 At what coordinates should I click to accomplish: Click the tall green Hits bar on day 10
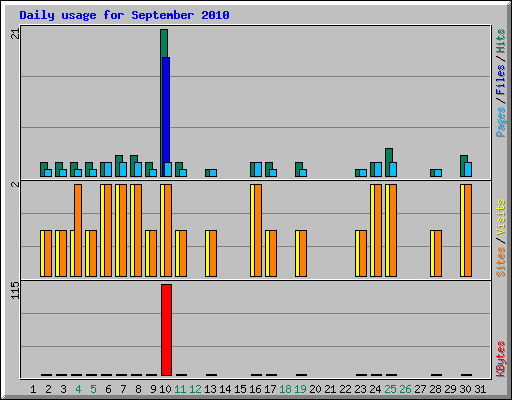point(164,43)
